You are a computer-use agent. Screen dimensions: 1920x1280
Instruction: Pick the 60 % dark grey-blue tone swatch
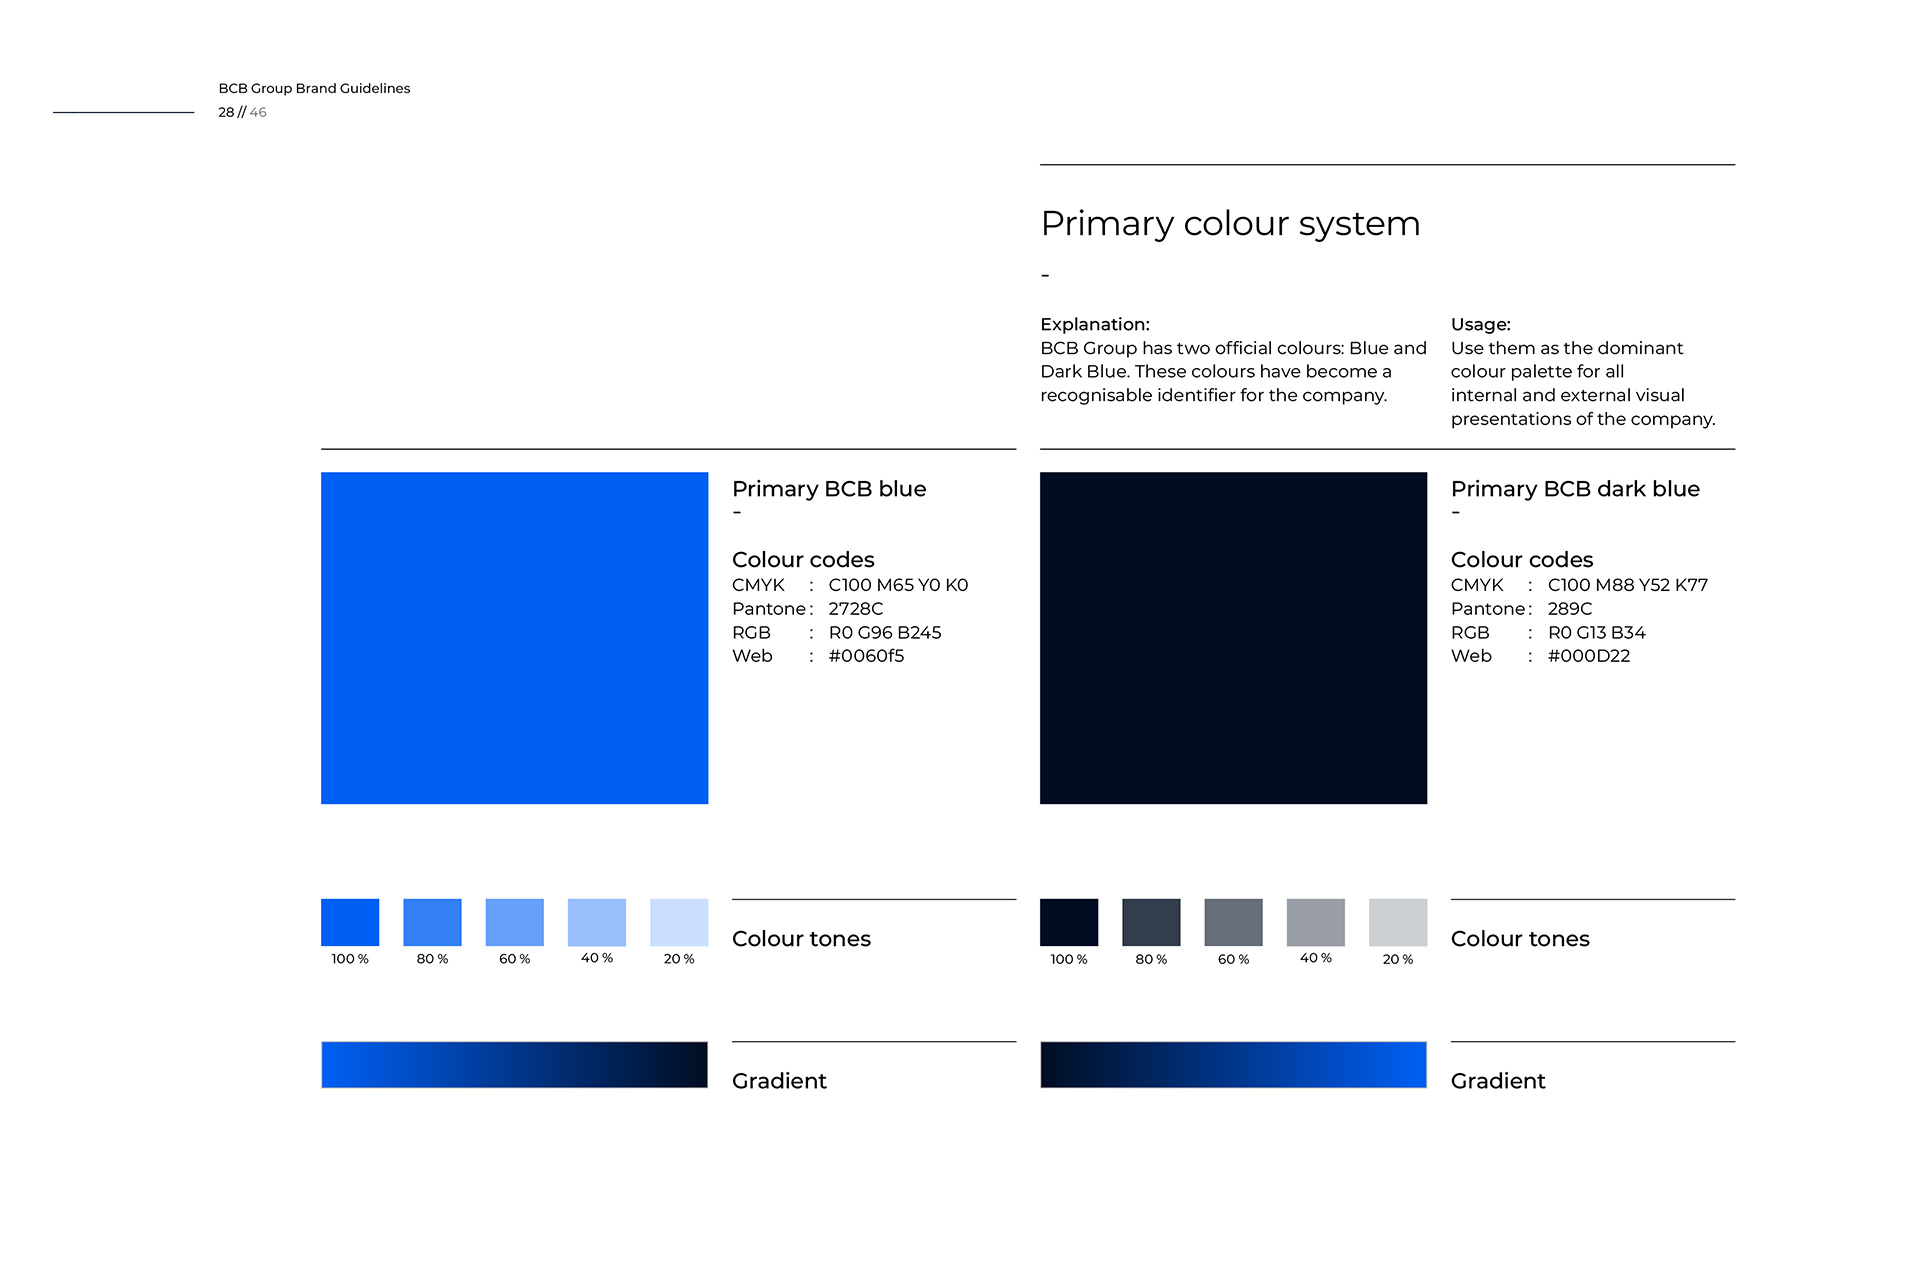coord(1233,922)
